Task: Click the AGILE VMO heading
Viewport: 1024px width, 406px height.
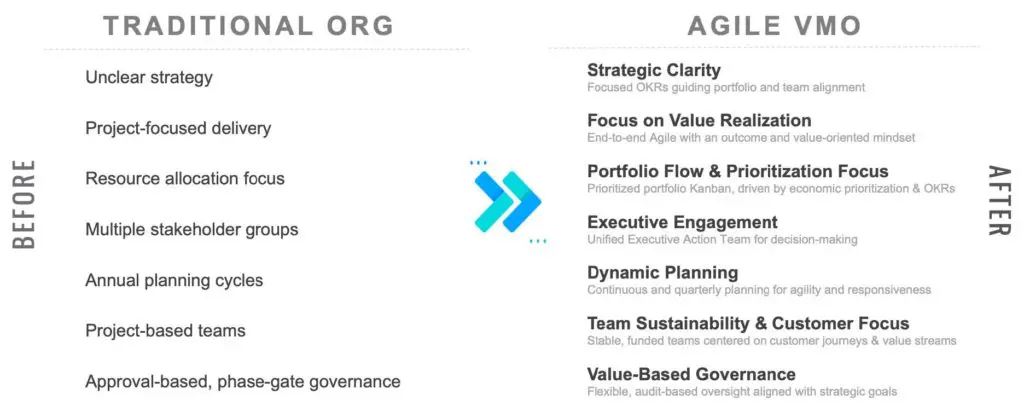Action: [774, 26]
